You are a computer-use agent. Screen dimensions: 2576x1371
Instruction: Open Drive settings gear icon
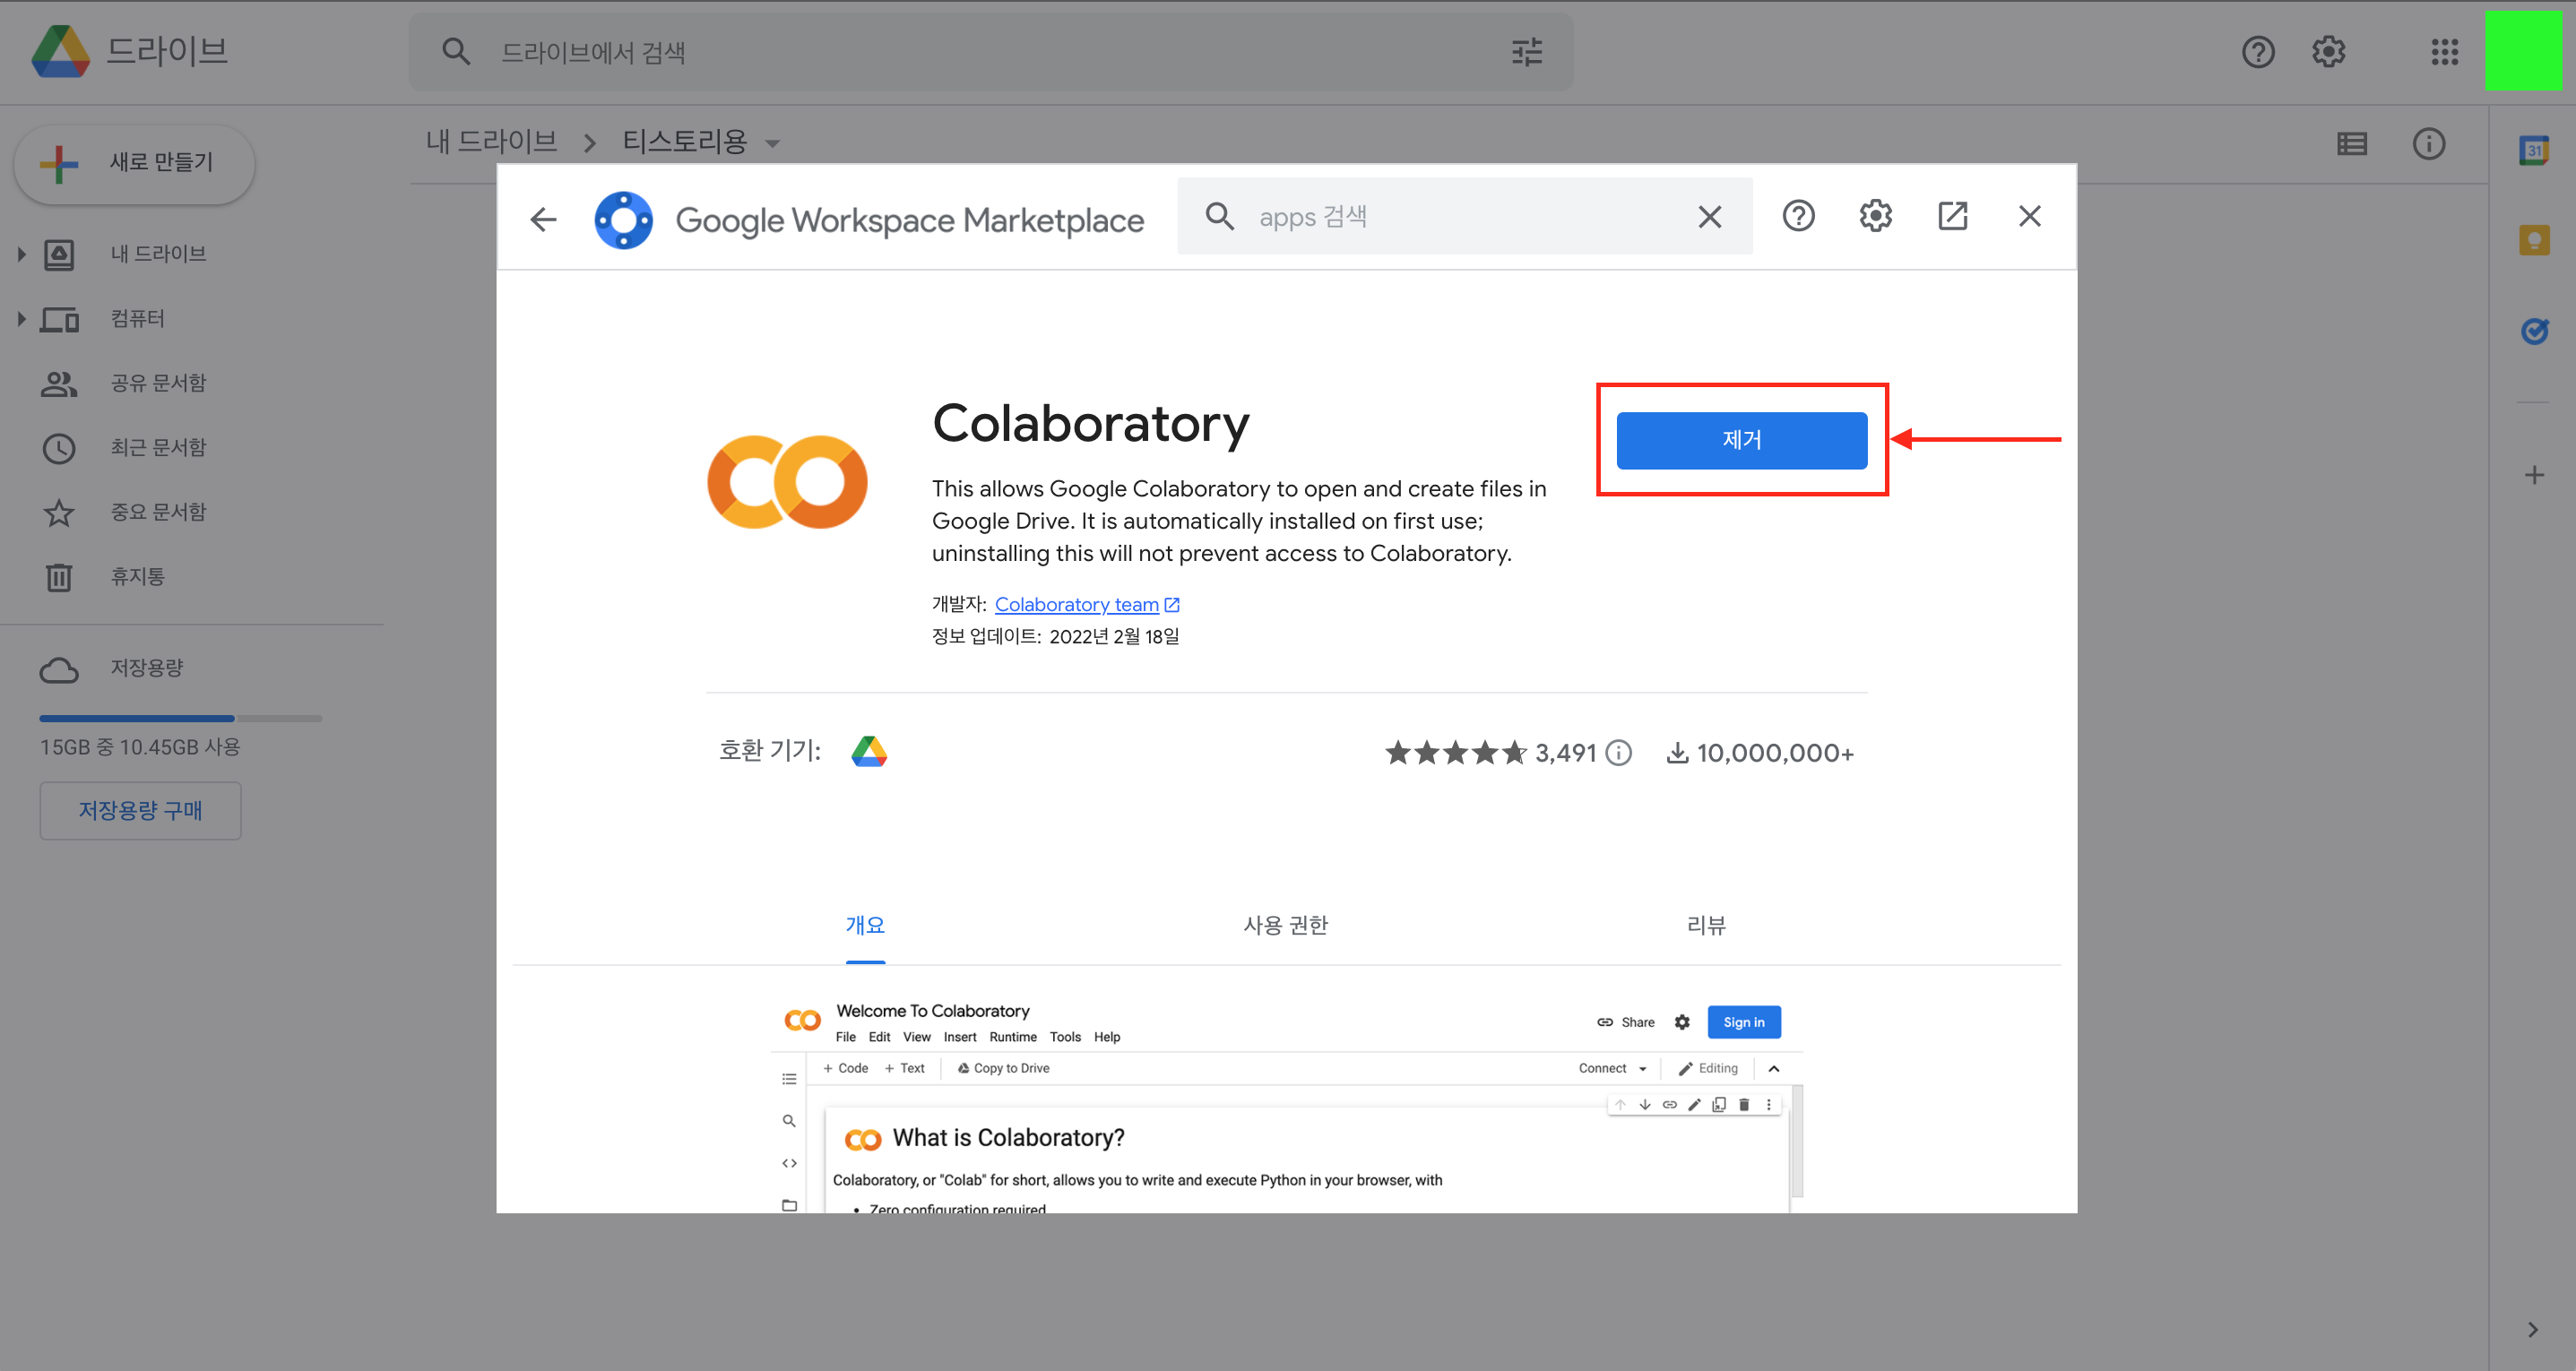click(2329, 52)
